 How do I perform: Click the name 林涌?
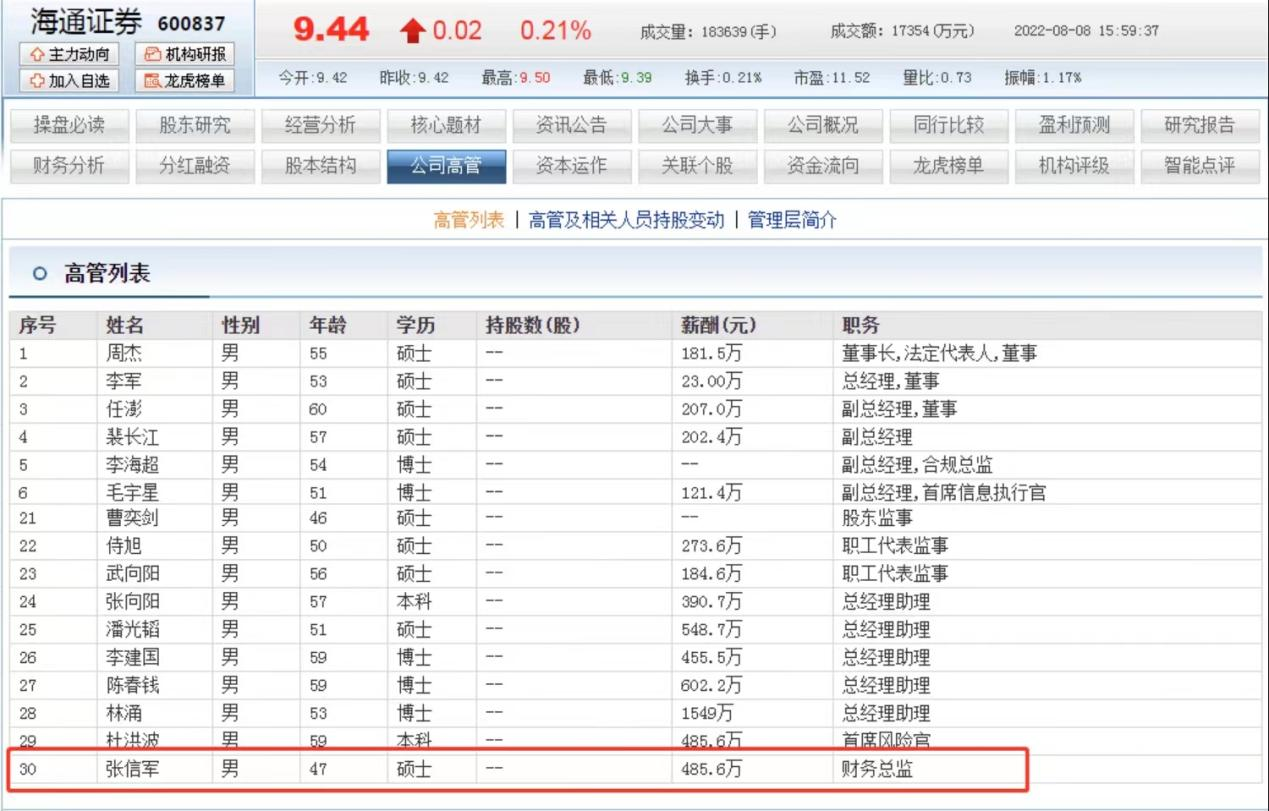coord(124,713)
